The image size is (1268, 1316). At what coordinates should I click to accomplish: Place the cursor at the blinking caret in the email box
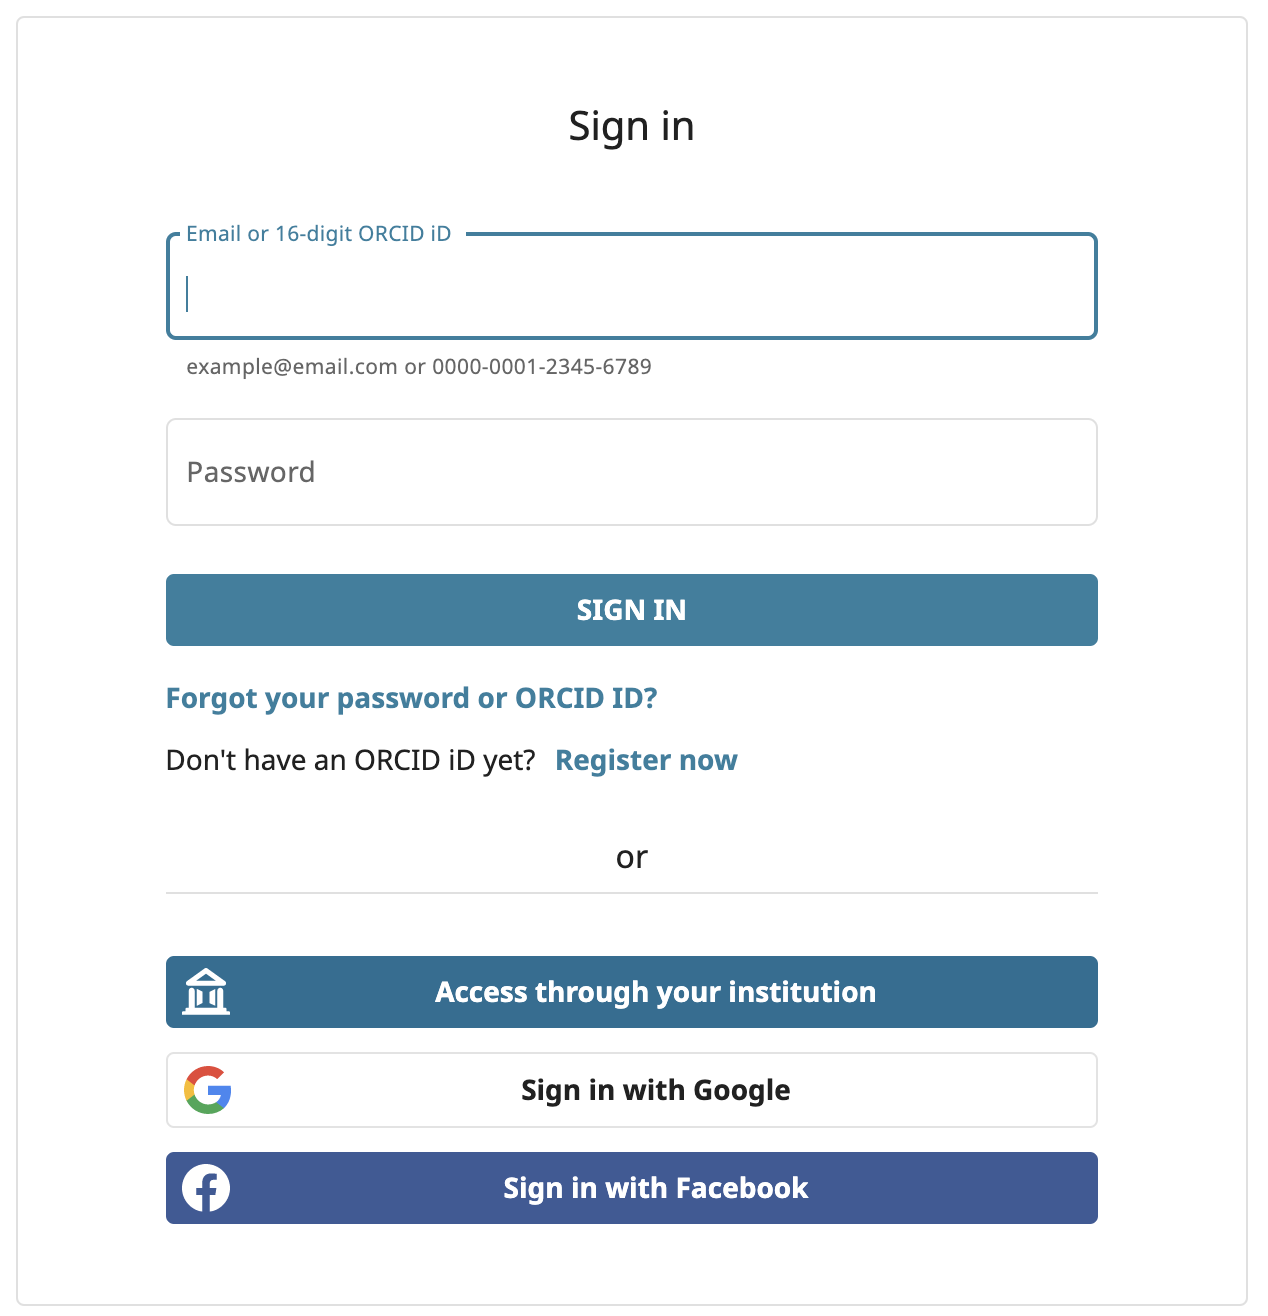[x=187, y=294]
